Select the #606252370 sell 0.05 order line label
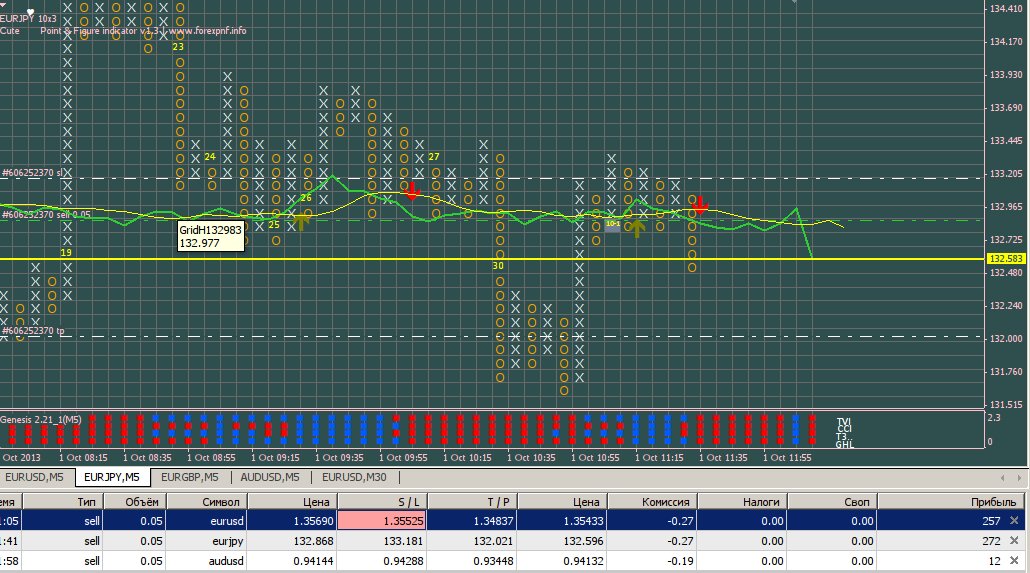Screen dimensions: 1030x573 click(x=46, y=214)
